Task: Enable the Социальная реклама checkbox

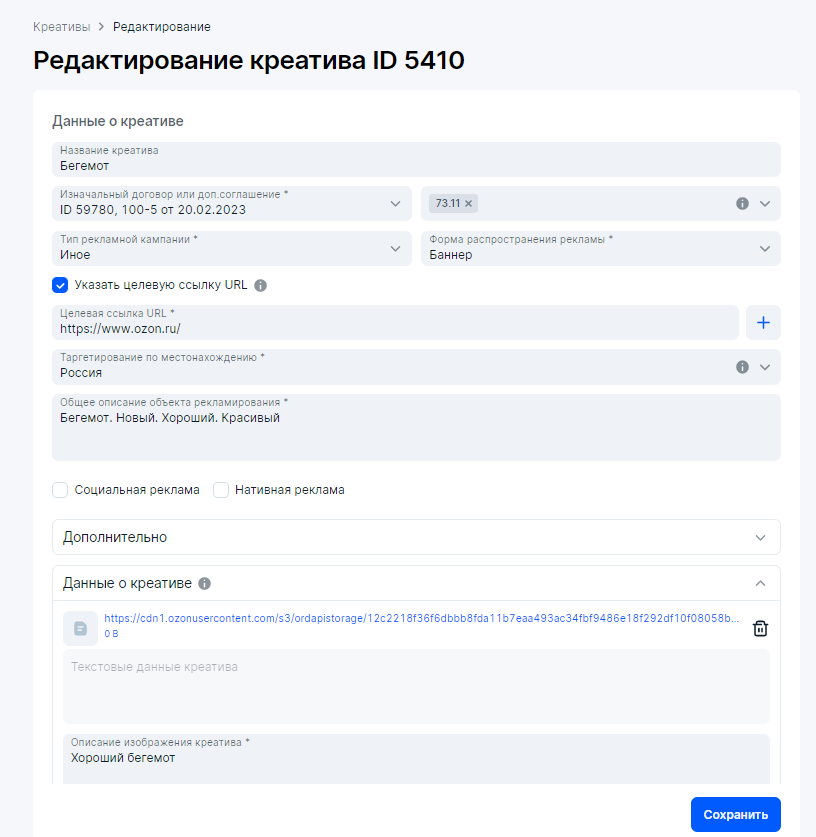Action: 60,490
